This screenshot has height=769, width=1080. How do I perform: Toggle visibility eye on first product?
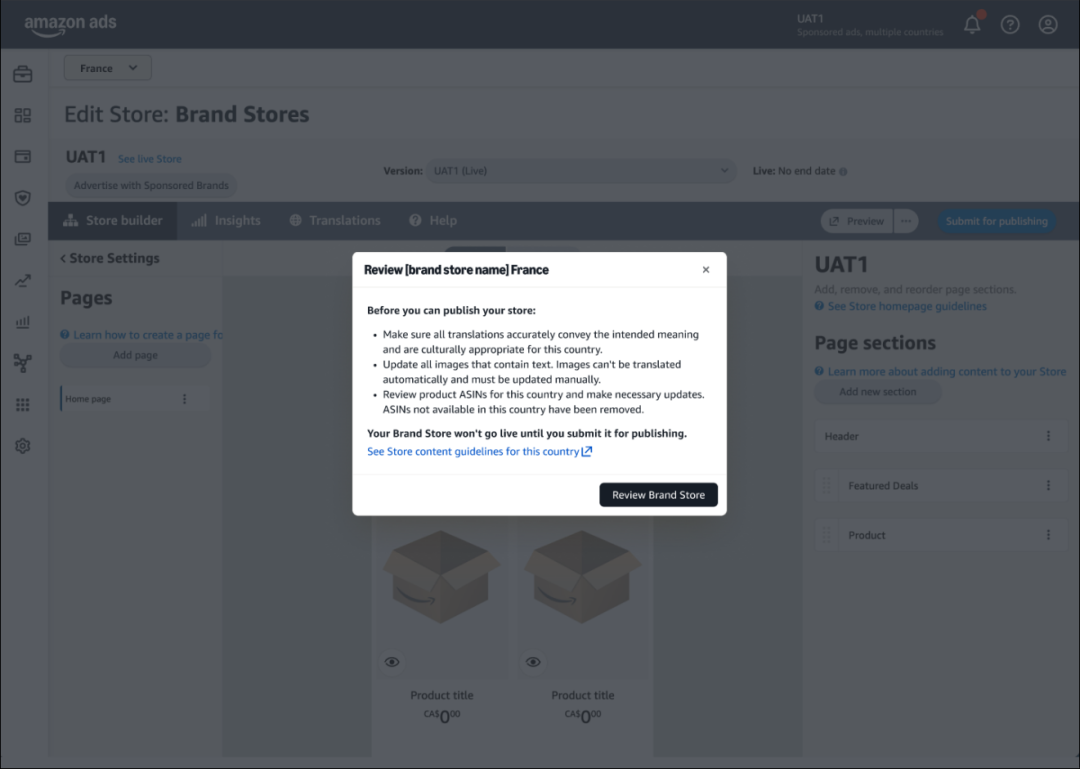pos(392,661)
